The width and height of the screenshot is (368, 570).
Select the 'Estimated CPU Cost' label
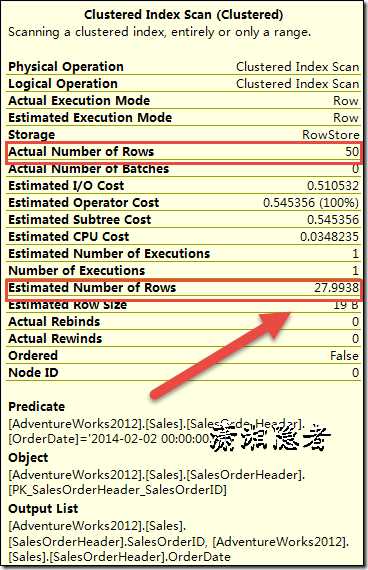pos(68,237)
